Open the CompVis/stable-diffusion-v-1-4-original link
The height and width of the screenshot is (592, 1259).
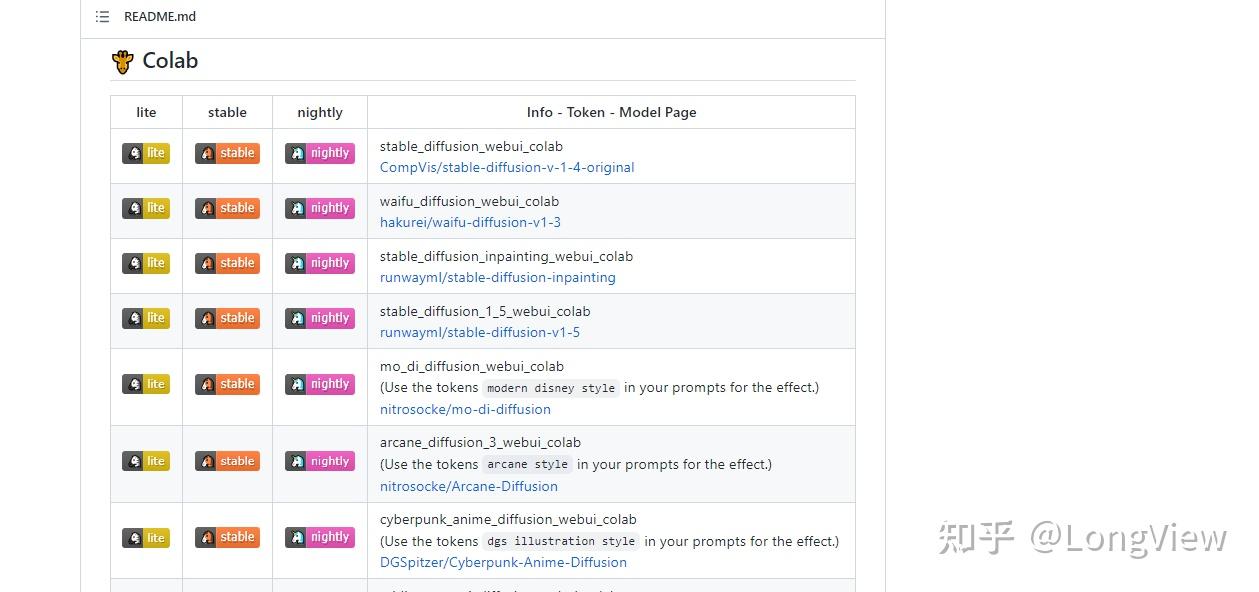[507, 168]
